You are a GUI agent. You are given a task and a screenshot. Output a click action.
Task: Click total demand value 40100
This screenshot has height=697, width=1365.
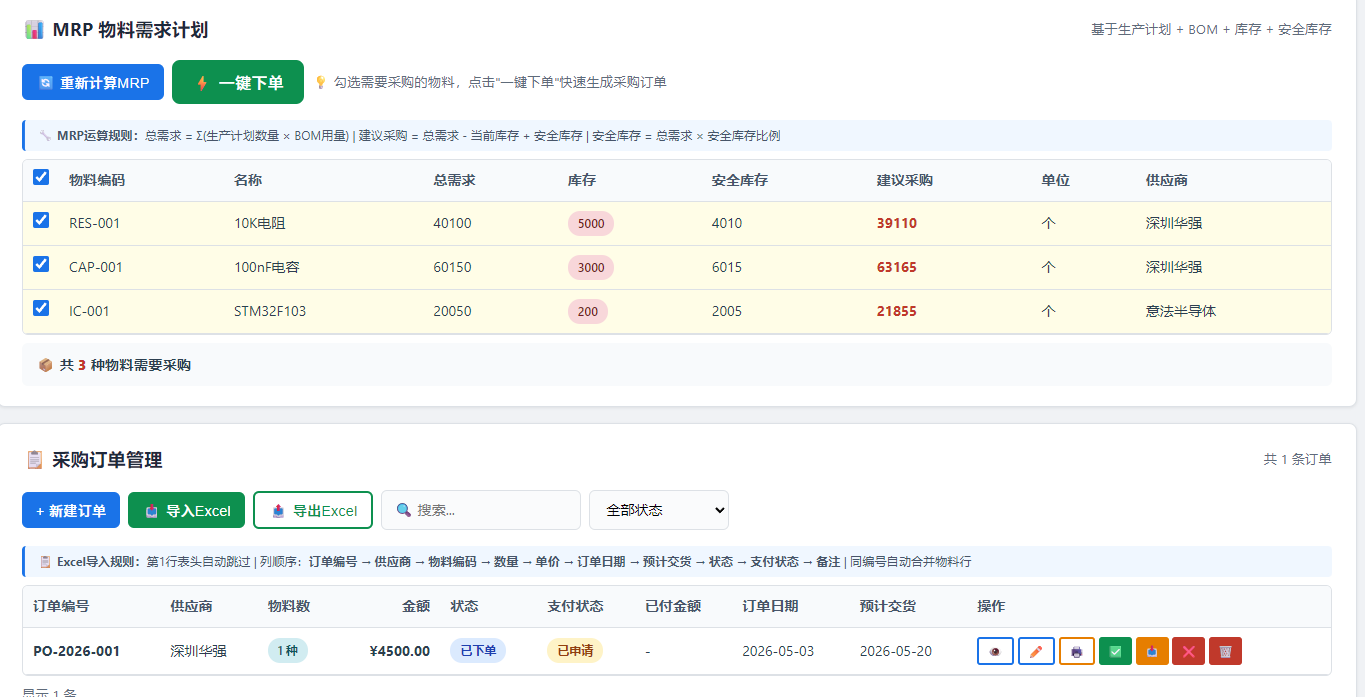(x=453, y=223)
